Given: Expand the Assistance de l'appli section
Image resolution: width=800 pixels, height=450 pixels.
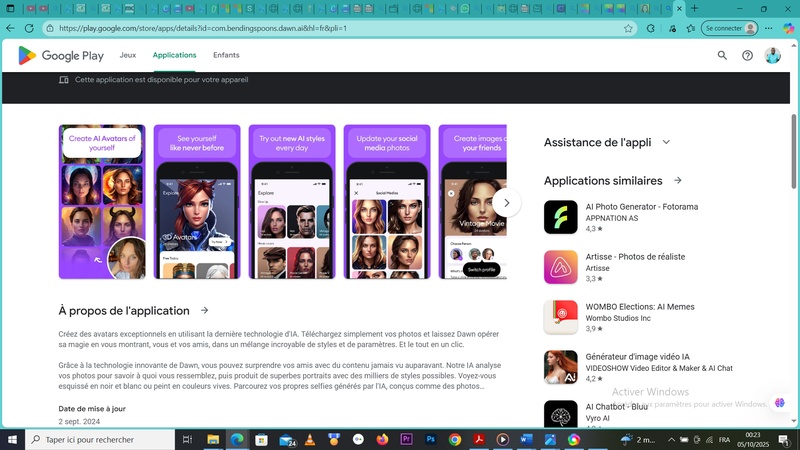Looking at the screenshot, I should [666, 143].
